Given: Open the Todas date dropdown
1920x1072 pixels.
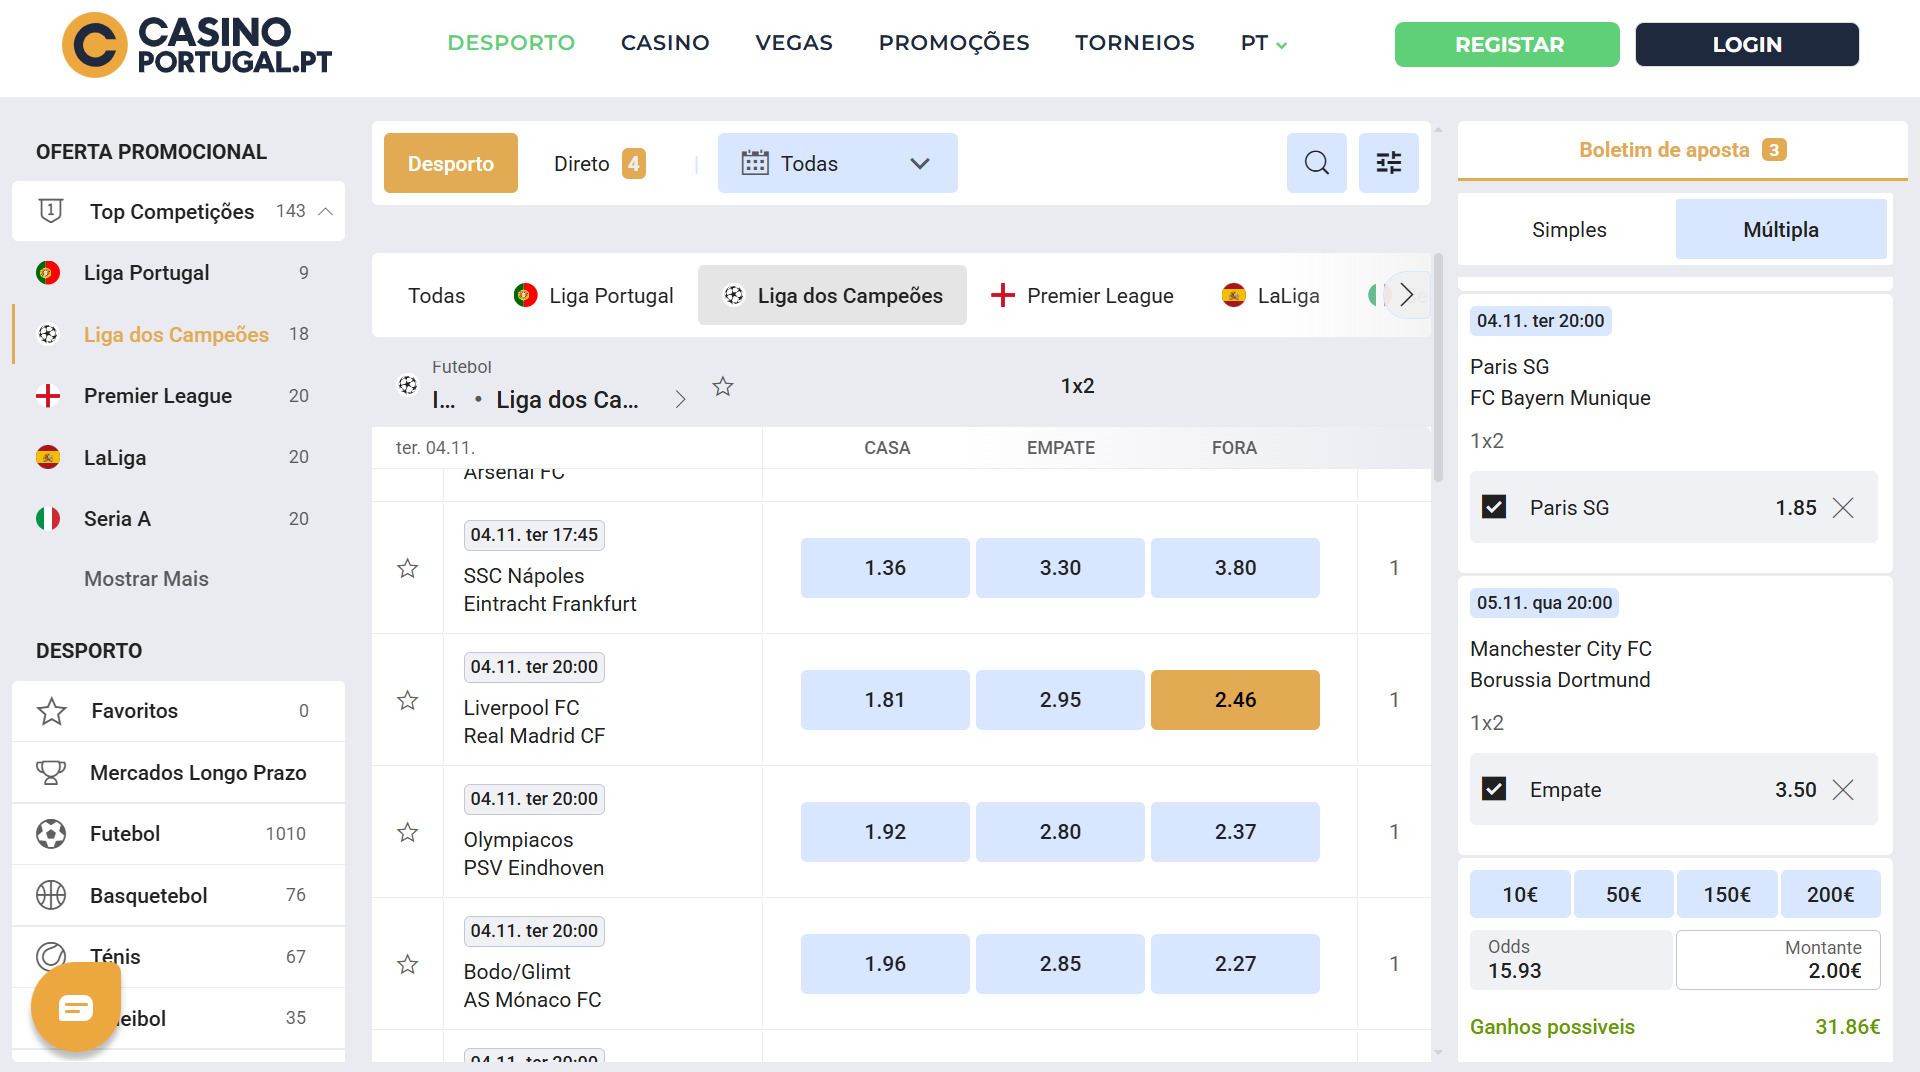Looking at the screenshot, I should tap(837, 163).
